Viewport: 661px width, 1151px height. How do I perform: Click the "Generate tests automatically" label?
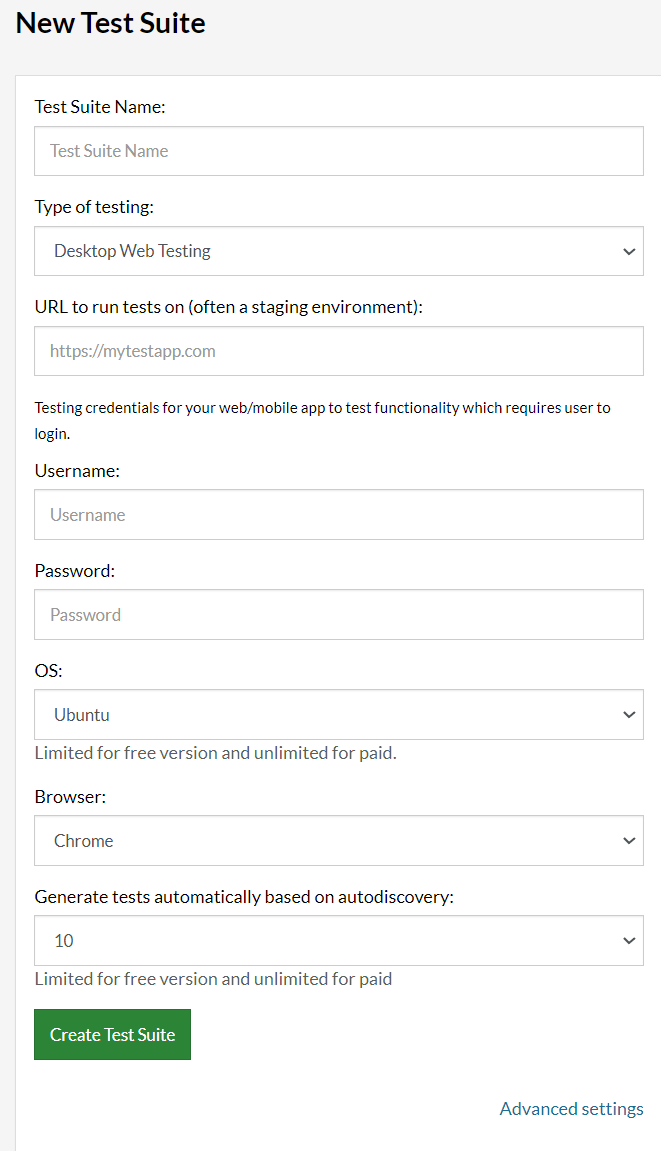pos(244,897)
